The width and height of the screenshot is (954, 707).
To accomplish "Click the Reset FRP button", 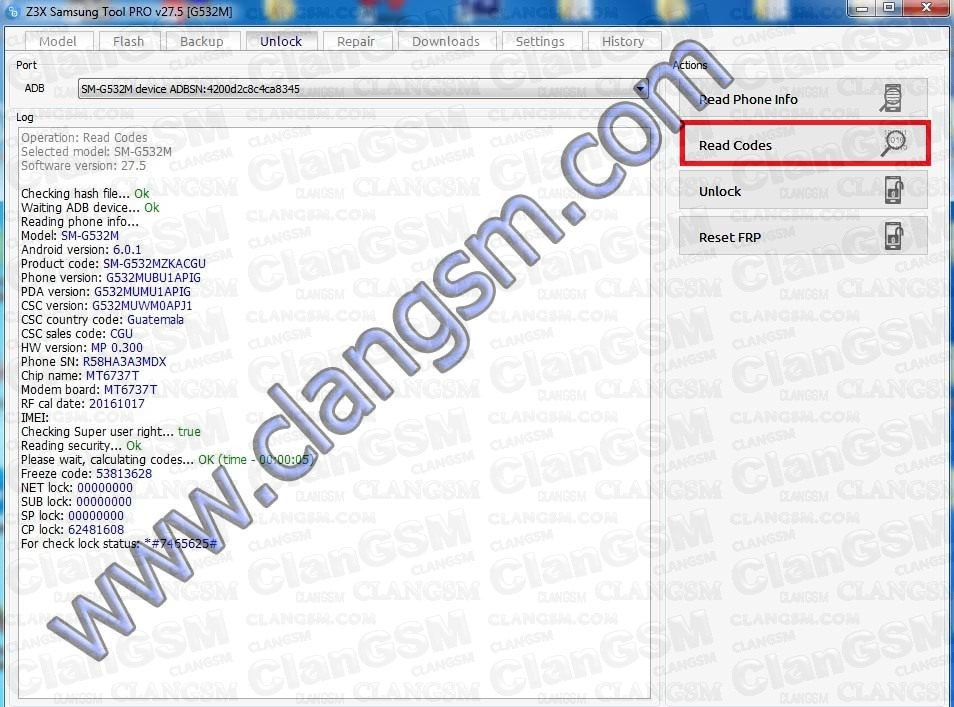I will point(803,237).
